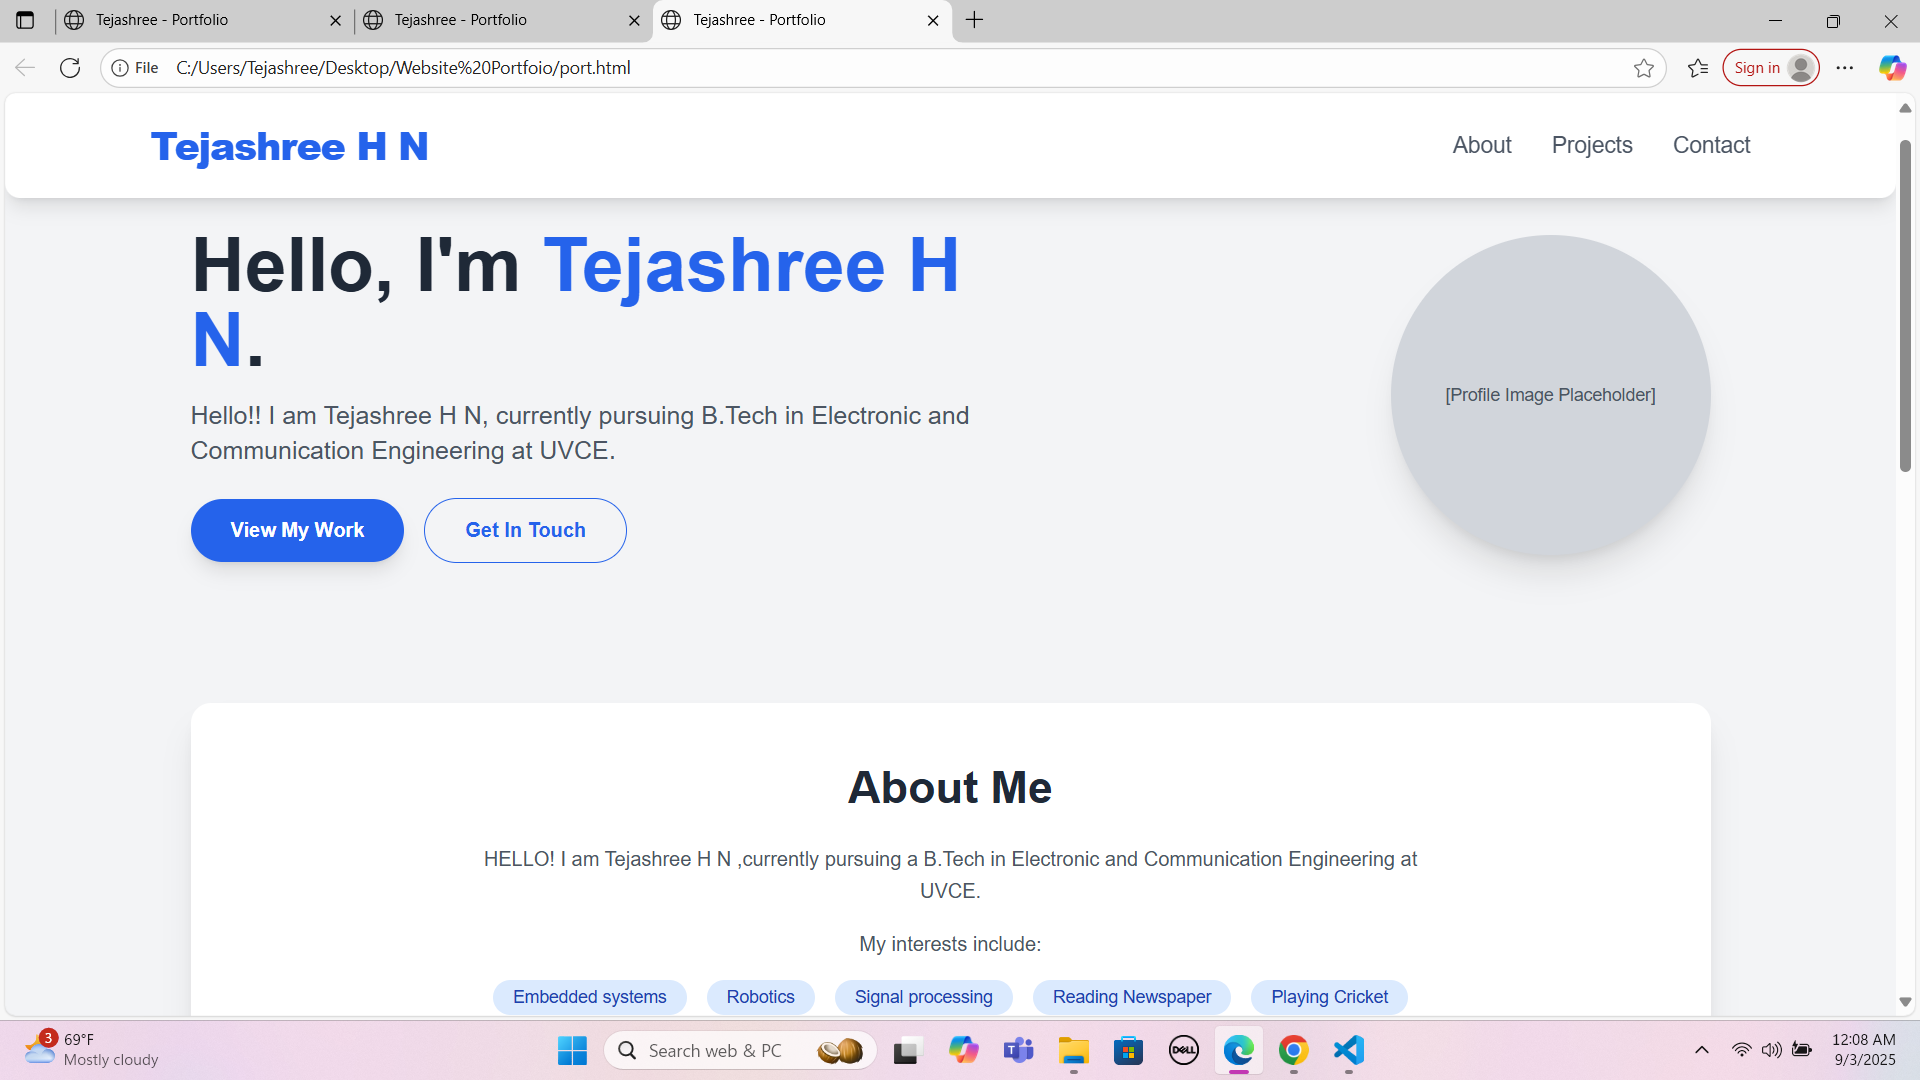Open Microsoft Store from taskbar
This screenshot has height=1080, width=1920.
click(x=1129, y=1050)
